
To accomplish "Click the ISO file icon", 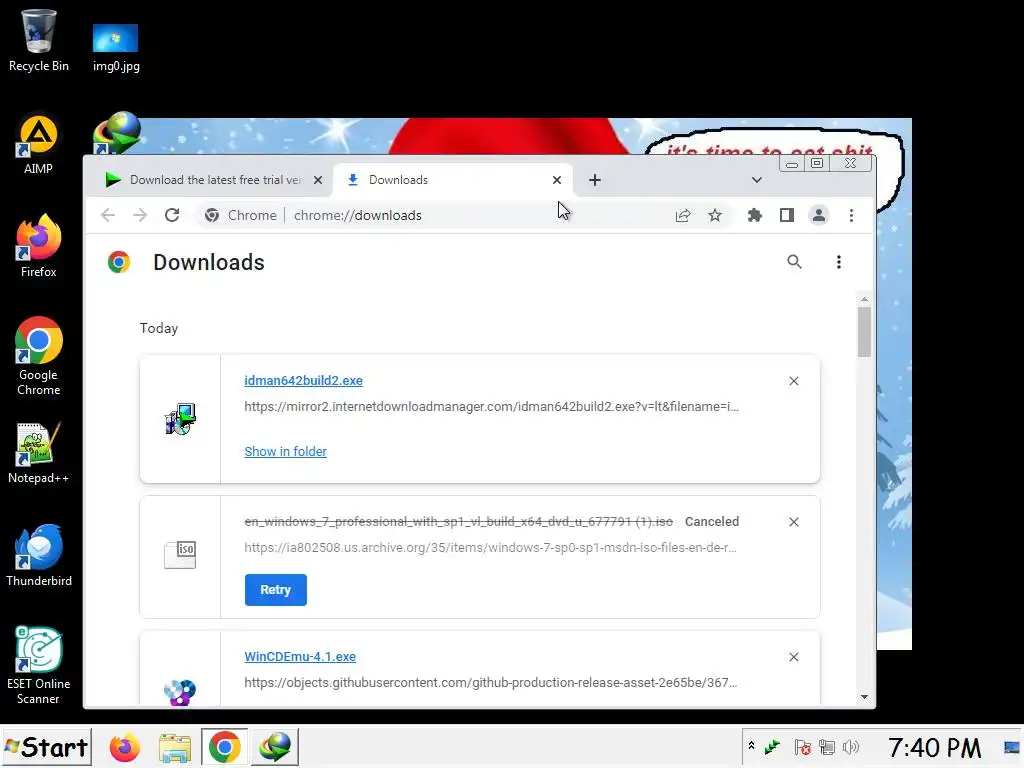I will click(x=180, y=555).
